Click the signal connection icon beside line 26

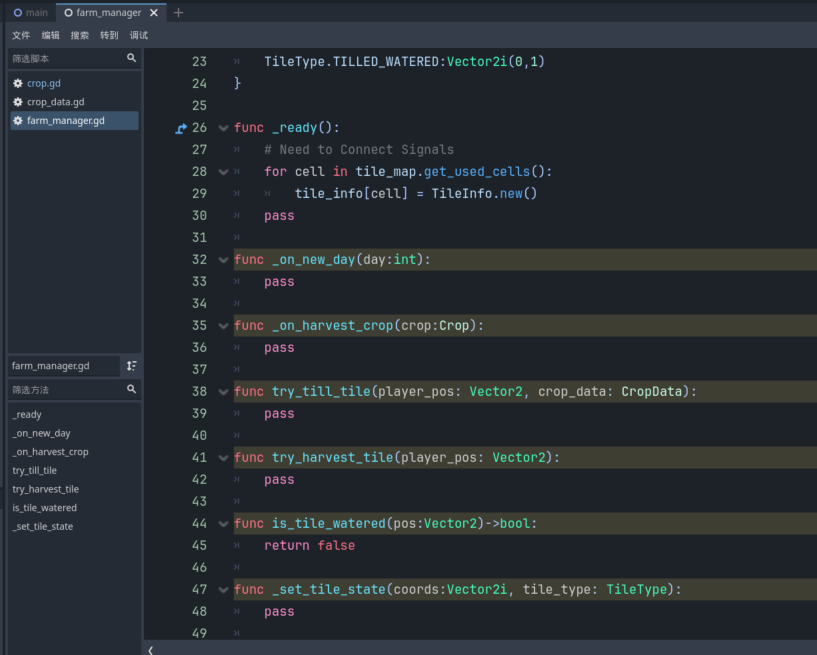[x=181, y=128]
